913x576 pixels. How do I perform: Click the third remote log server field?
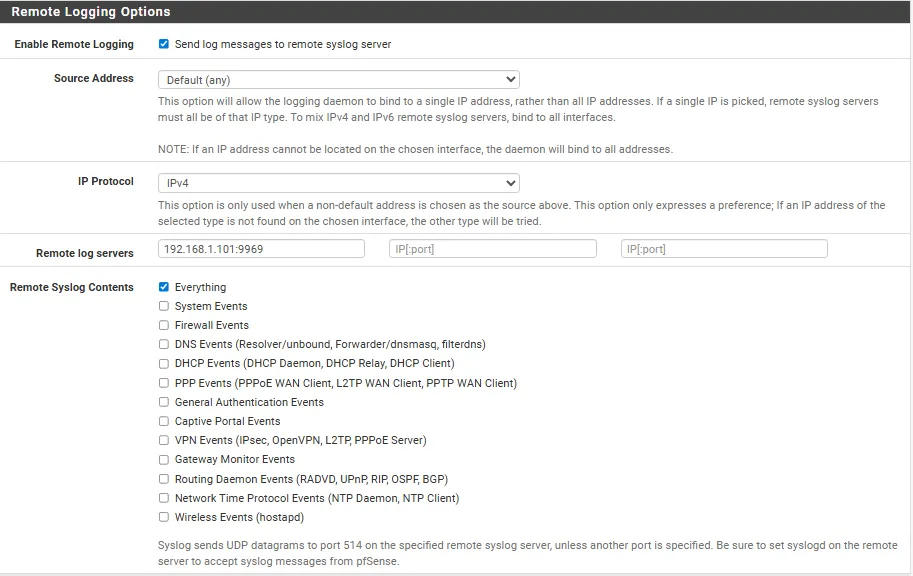click(724, 249)
